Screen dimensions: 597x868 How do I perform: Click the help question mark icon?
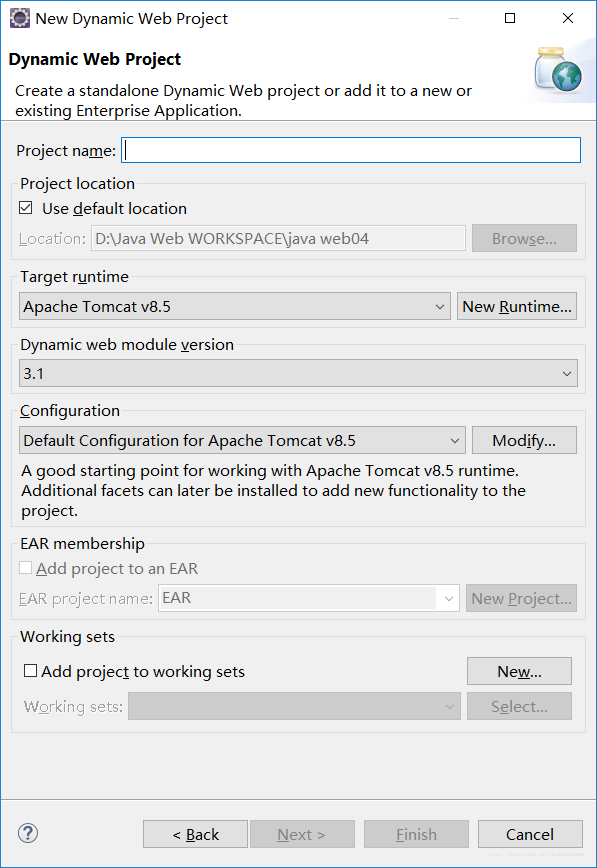[28, 833]
